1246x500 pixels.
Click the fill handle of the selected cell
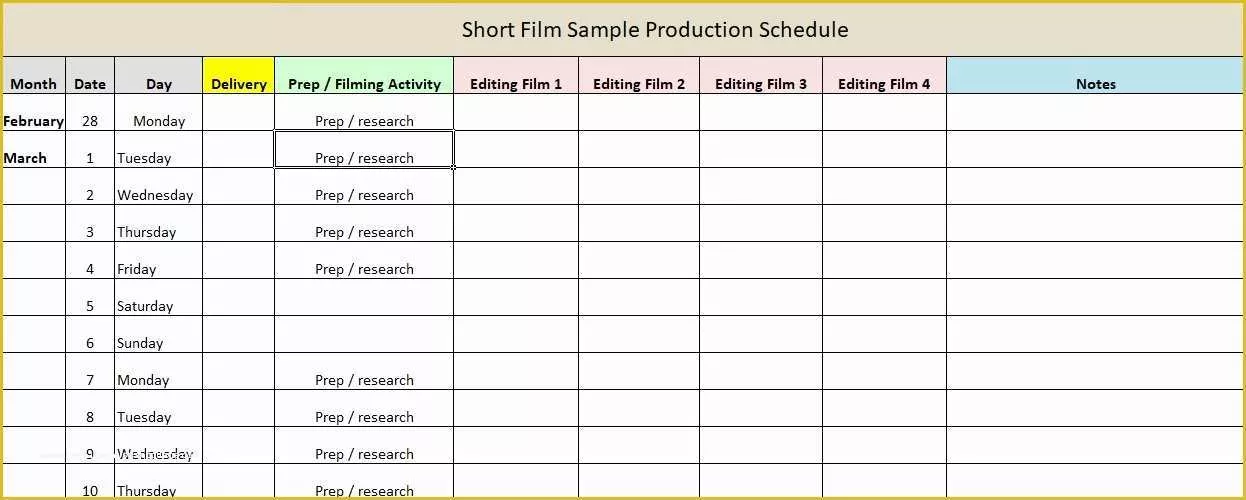click(454, 167)
